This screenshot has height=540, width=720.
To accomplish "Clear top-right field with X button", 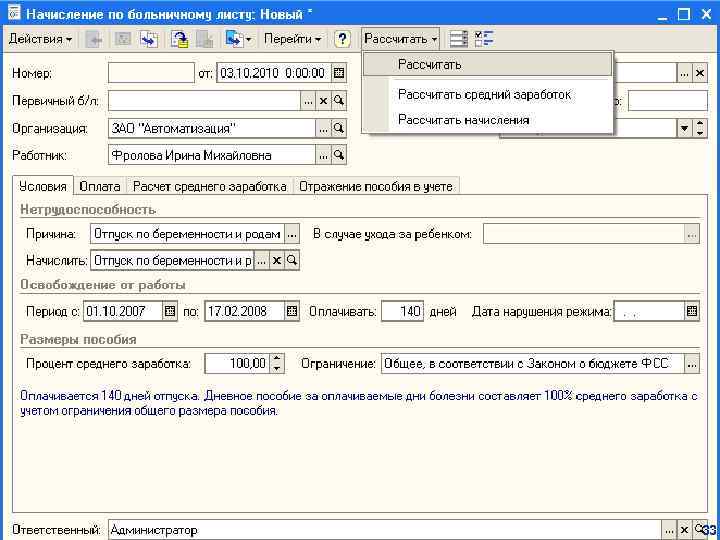I will pyautogui.click(x=700, y=73).
